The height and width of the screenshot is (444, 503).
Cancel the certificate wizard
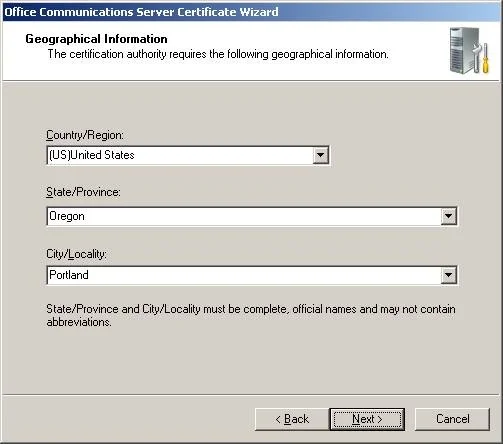click(452, 419)
